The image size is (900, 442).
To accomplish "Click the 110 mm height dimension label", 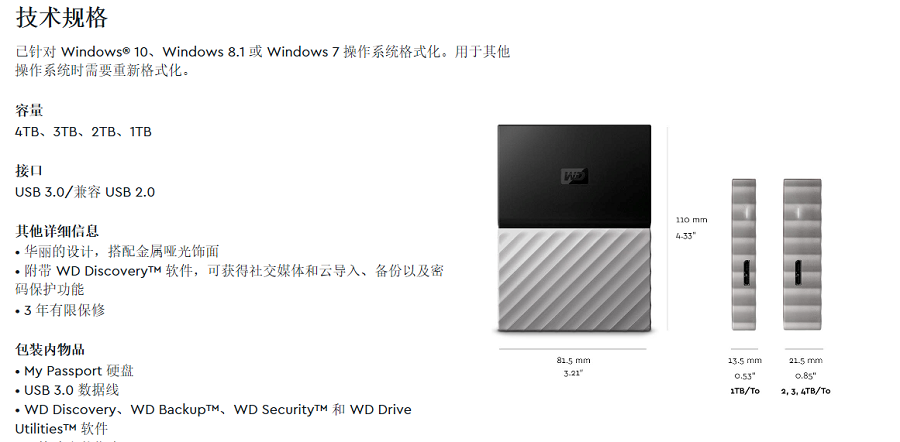I will [692, 220].
